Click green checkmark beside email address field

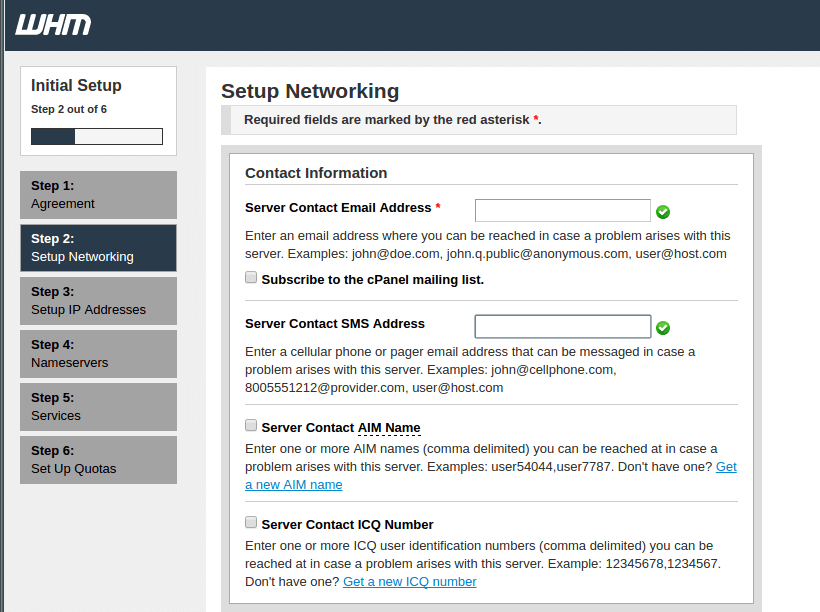663,212
